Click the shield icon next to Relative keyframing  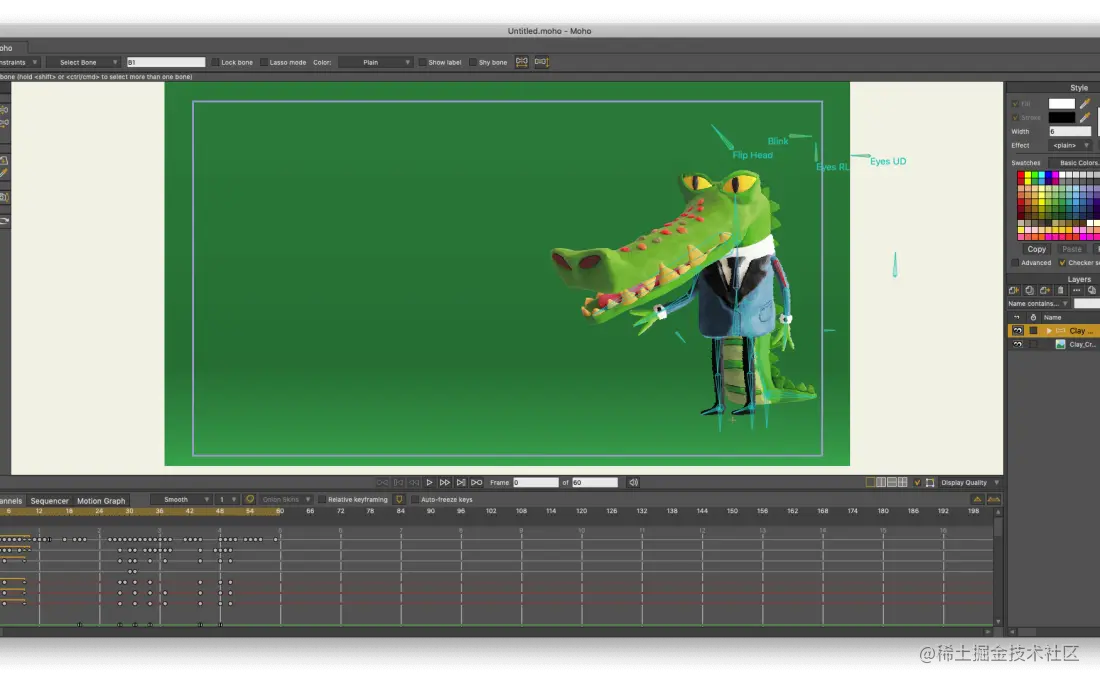[399, 499]
